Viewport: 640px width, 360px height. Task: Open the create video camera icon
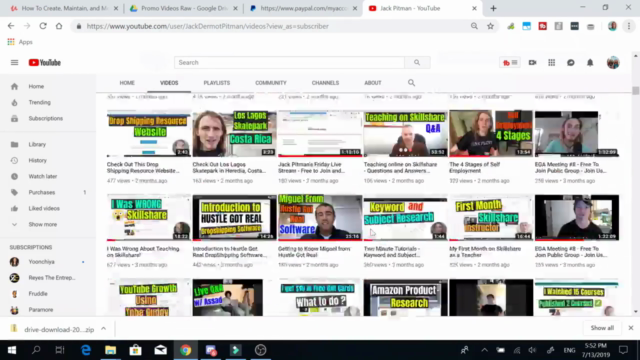point(532,62)
